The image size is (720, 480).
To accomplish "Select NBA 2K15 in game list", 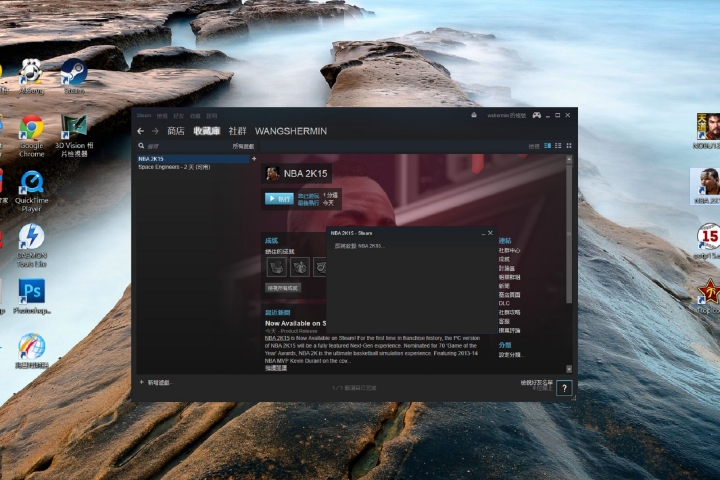I will 193,158.
